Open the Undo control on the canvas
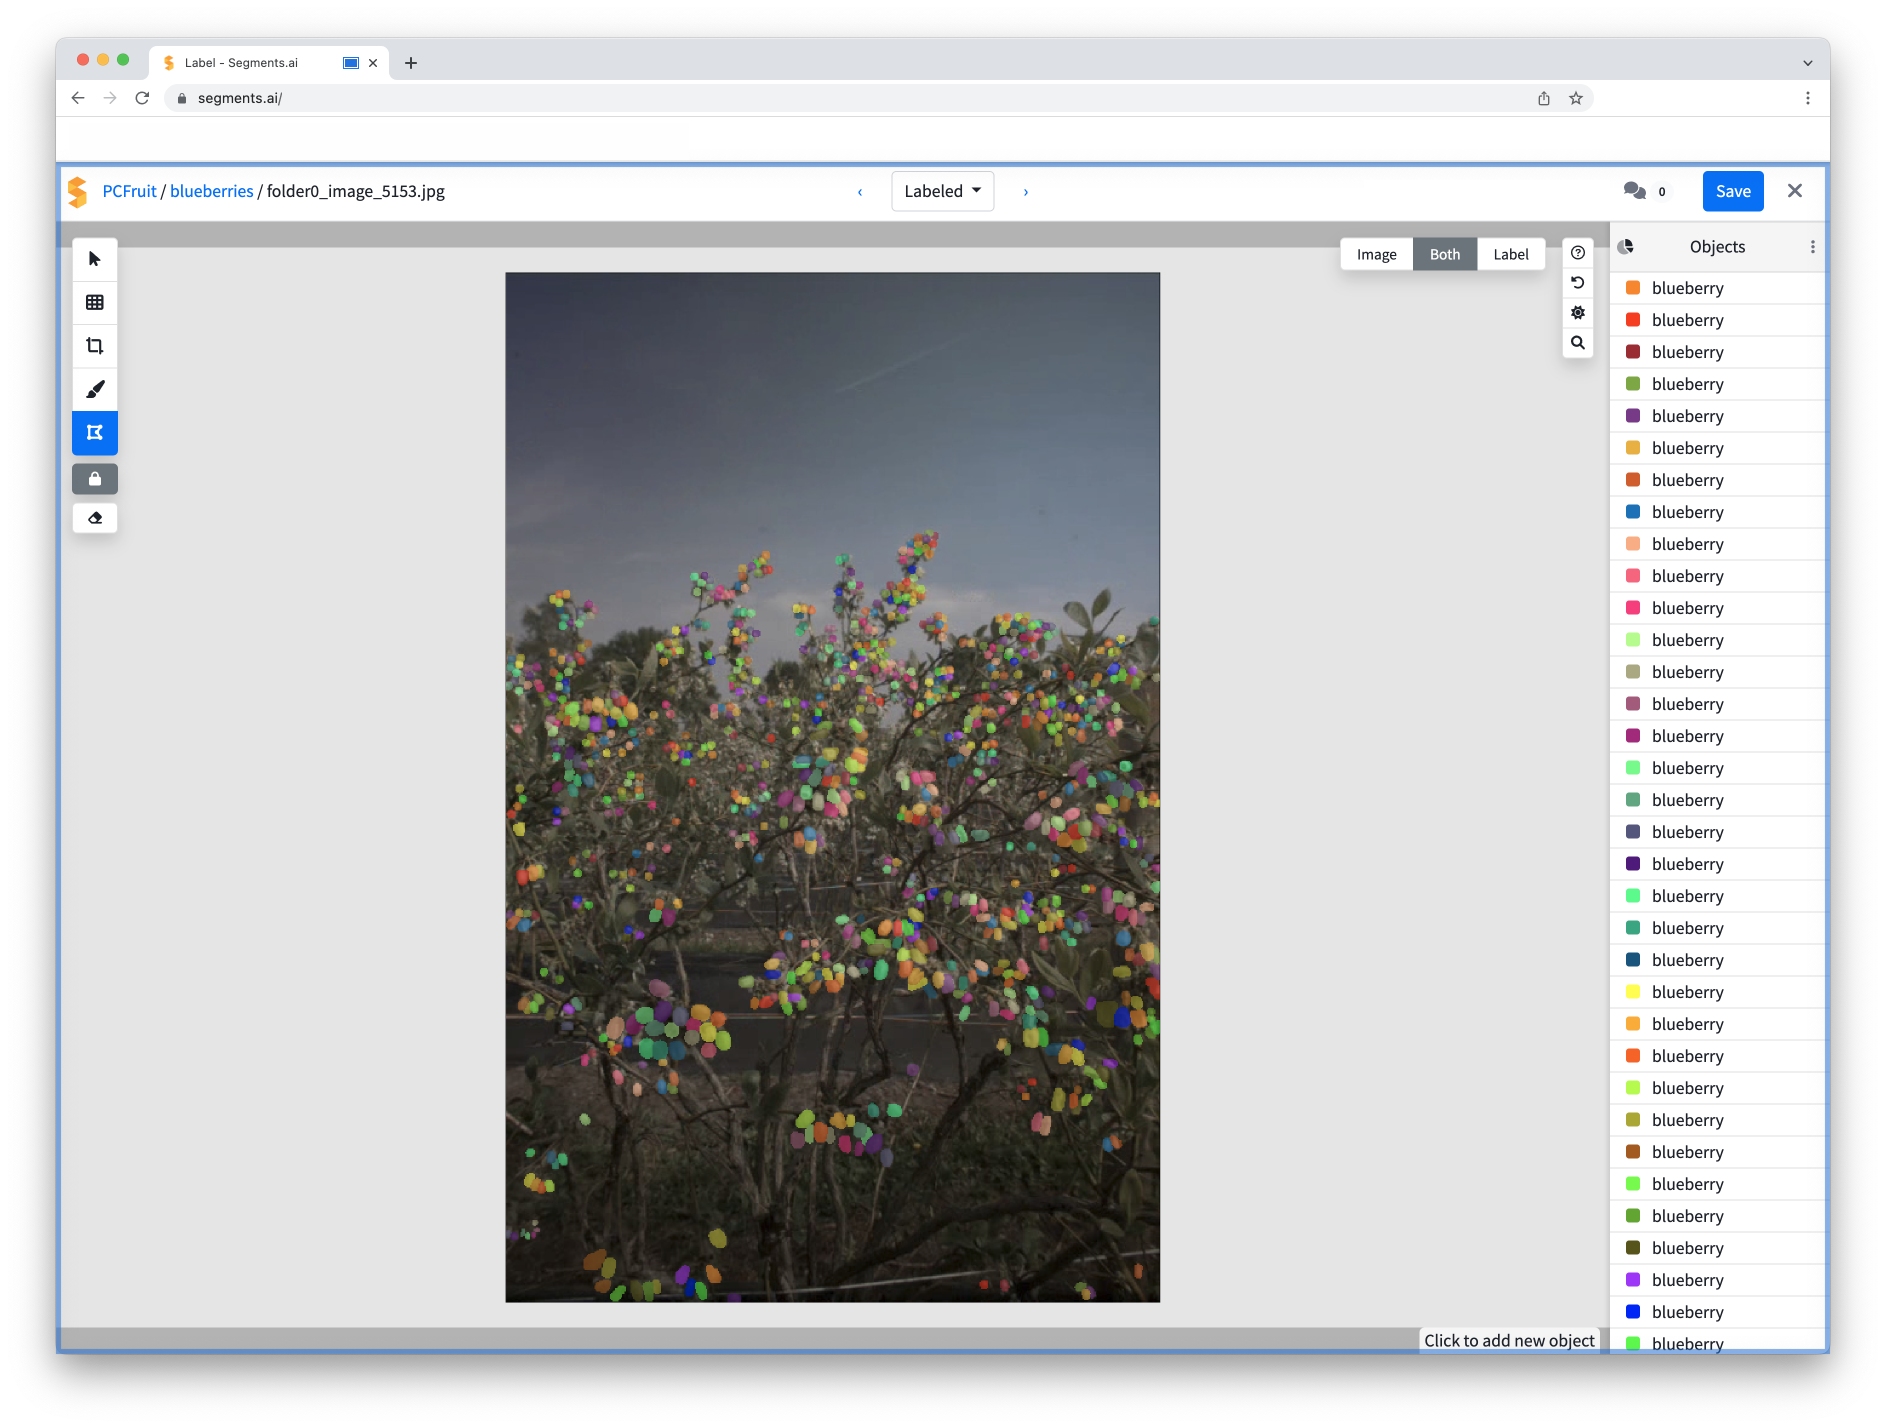 click(x=1578, y=283)
